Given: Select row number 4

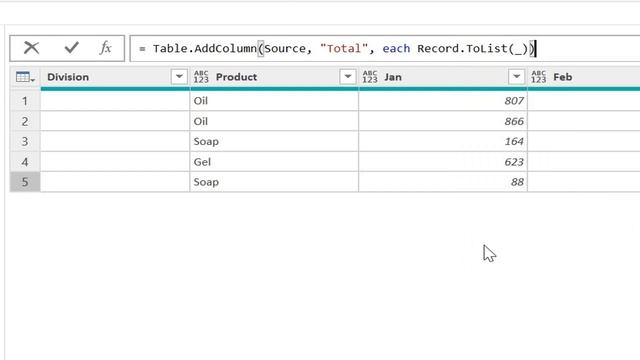Looking at the screenshot, I should tap(25, 162).
